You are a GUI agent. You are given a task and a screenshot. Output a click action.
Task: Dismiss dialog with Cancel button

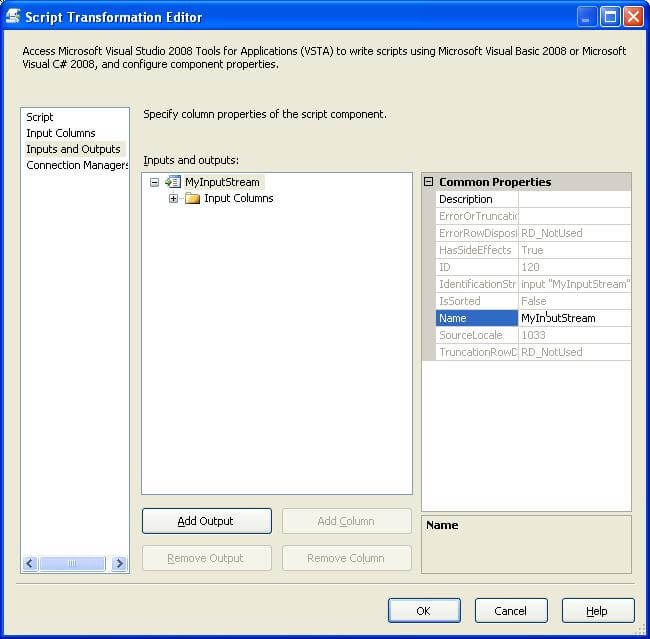click(511, 610)
